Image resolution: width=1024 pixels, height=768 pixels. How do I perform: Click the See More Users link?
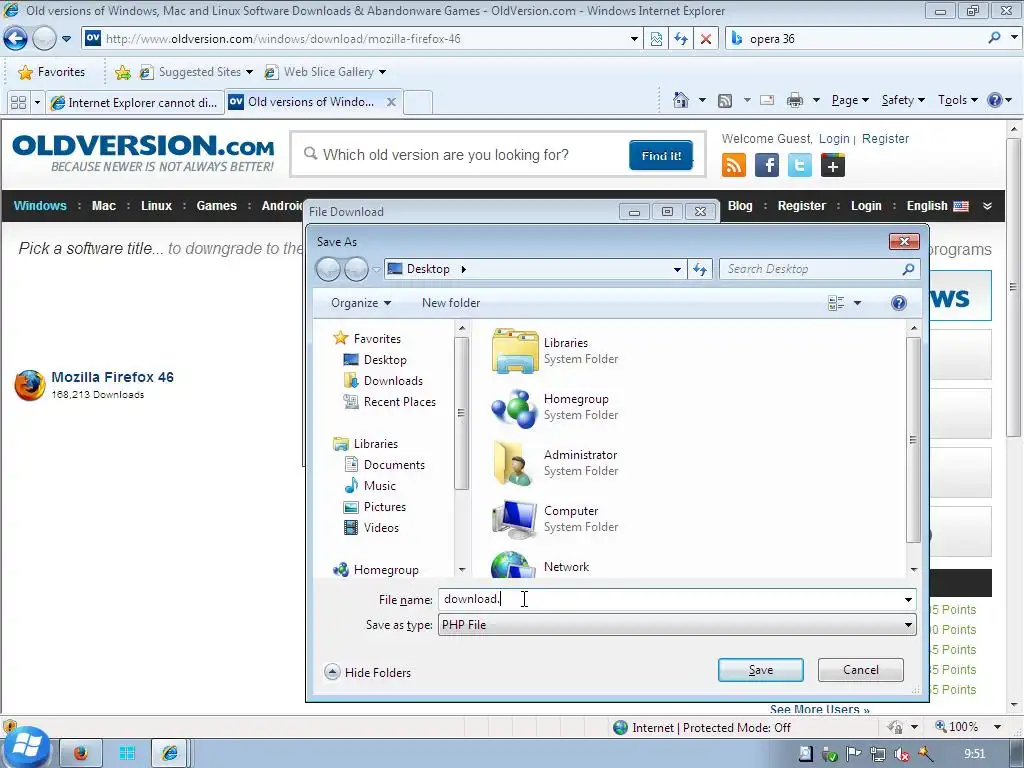tap(820, 709)
